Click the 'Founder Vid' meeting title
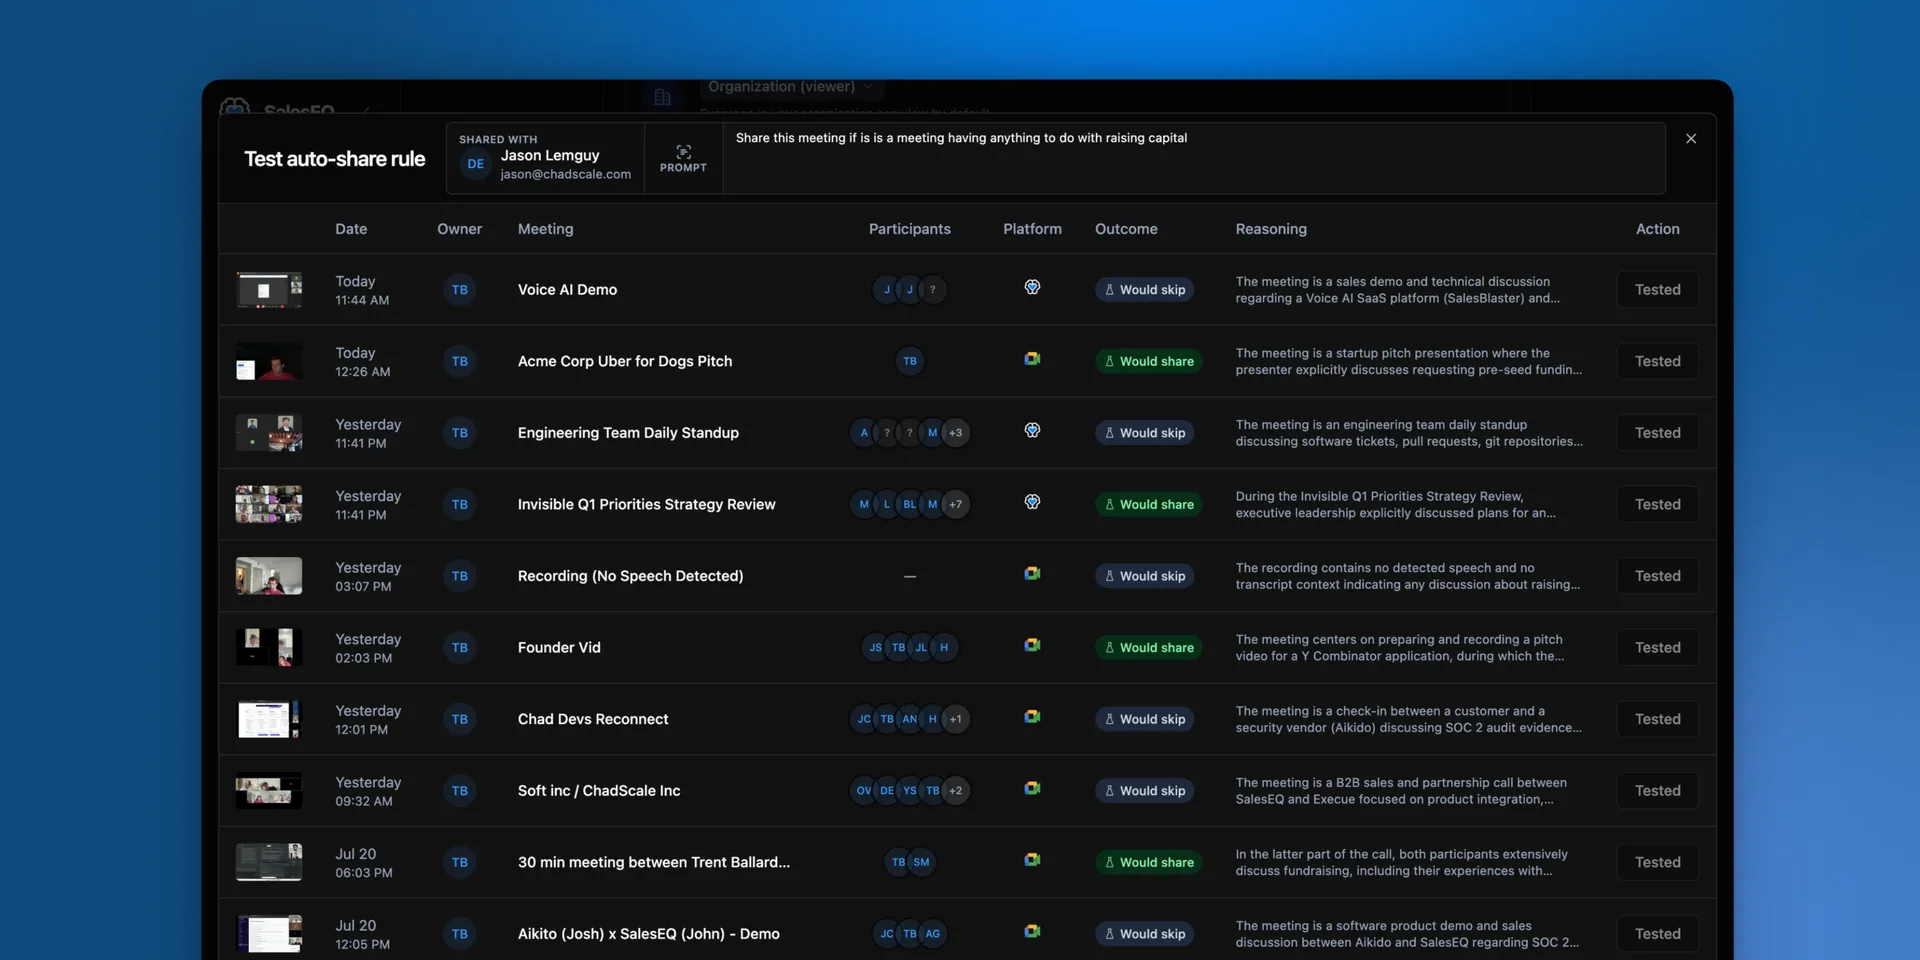This screenshot has width=1920, height=960. (x=559, y=648)
